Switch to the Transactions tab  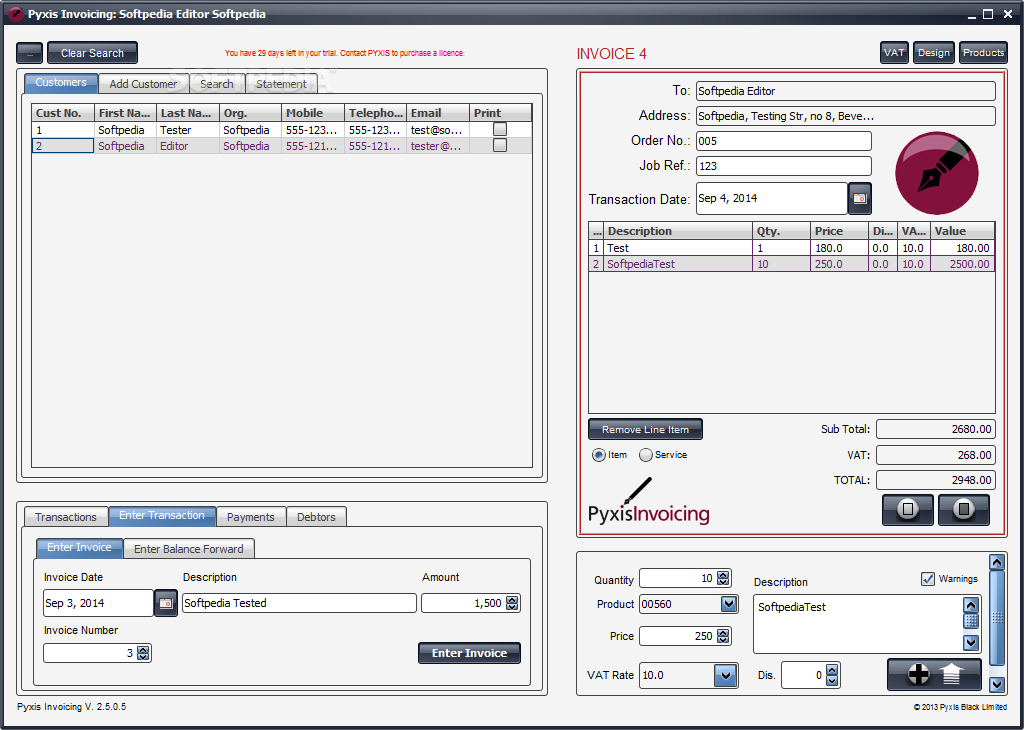[65, 516]
